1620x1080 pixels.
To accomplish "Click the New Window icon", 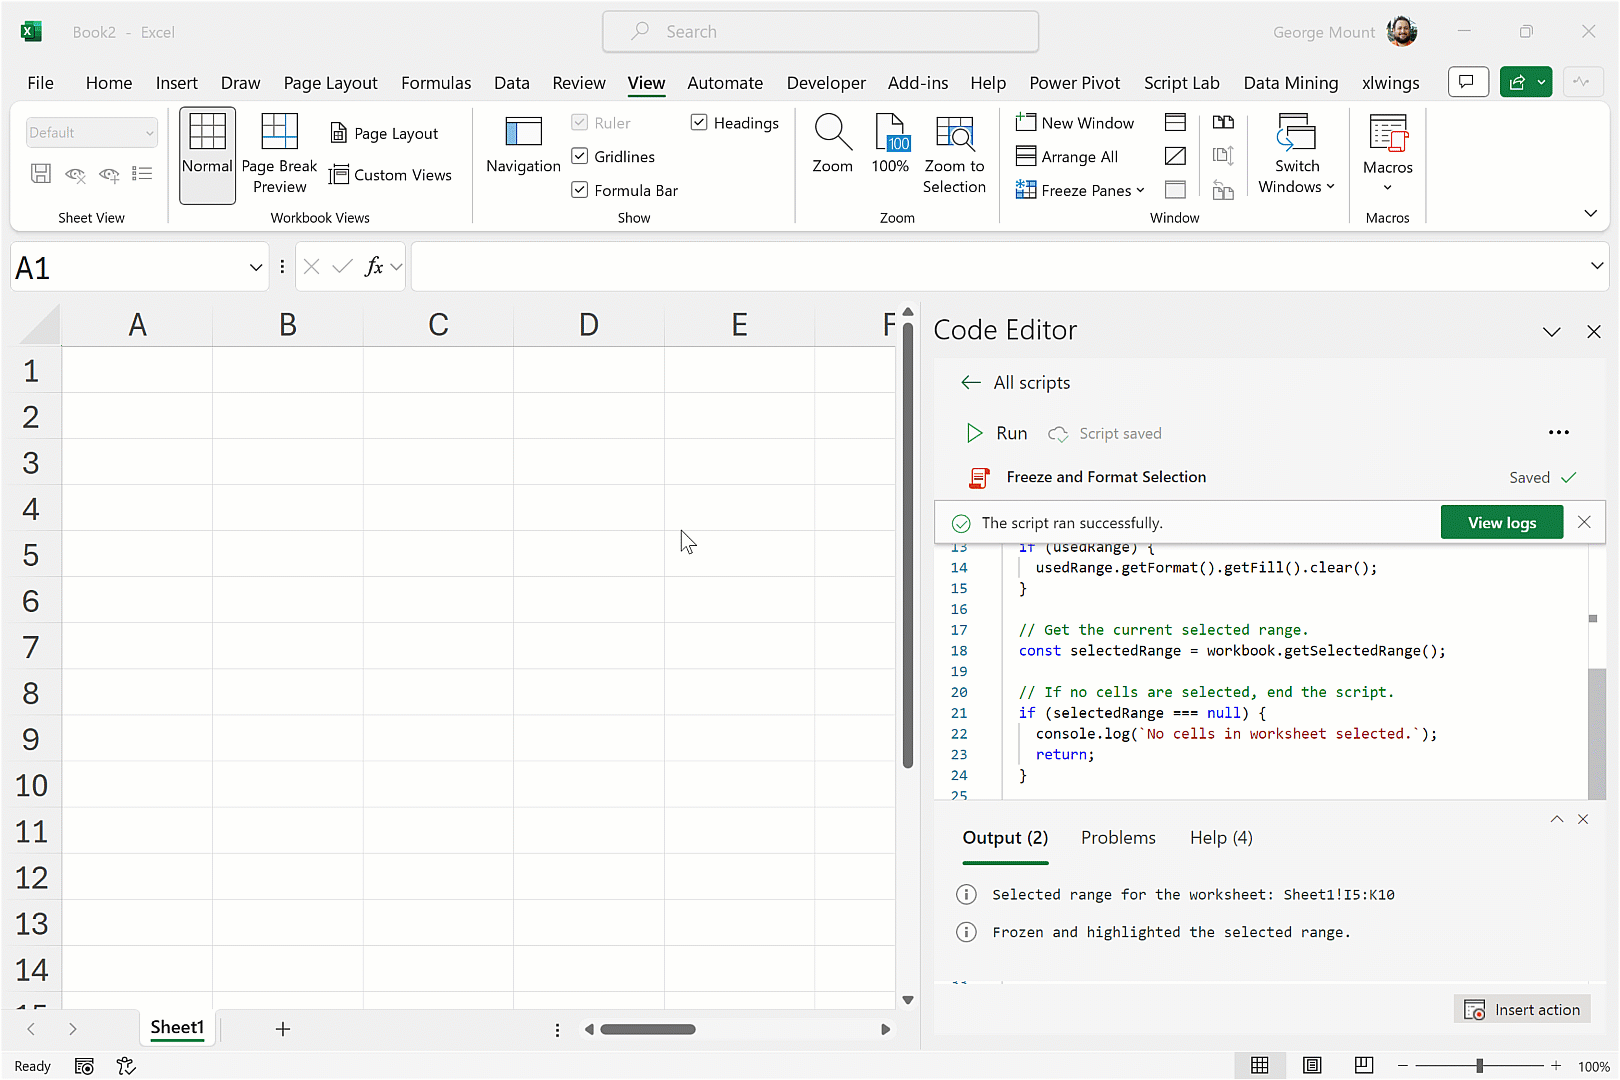I will 1026,123.
